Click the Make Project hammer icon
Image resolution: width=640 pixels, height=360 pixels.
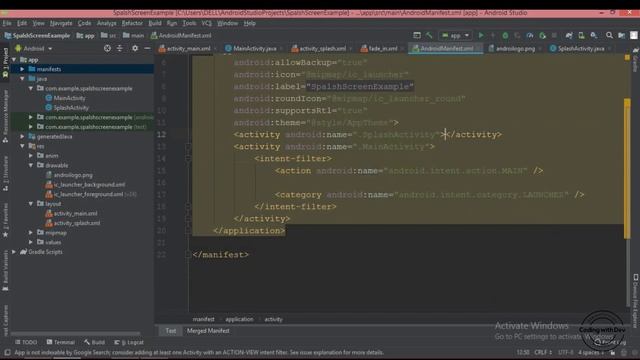point(429,36)
